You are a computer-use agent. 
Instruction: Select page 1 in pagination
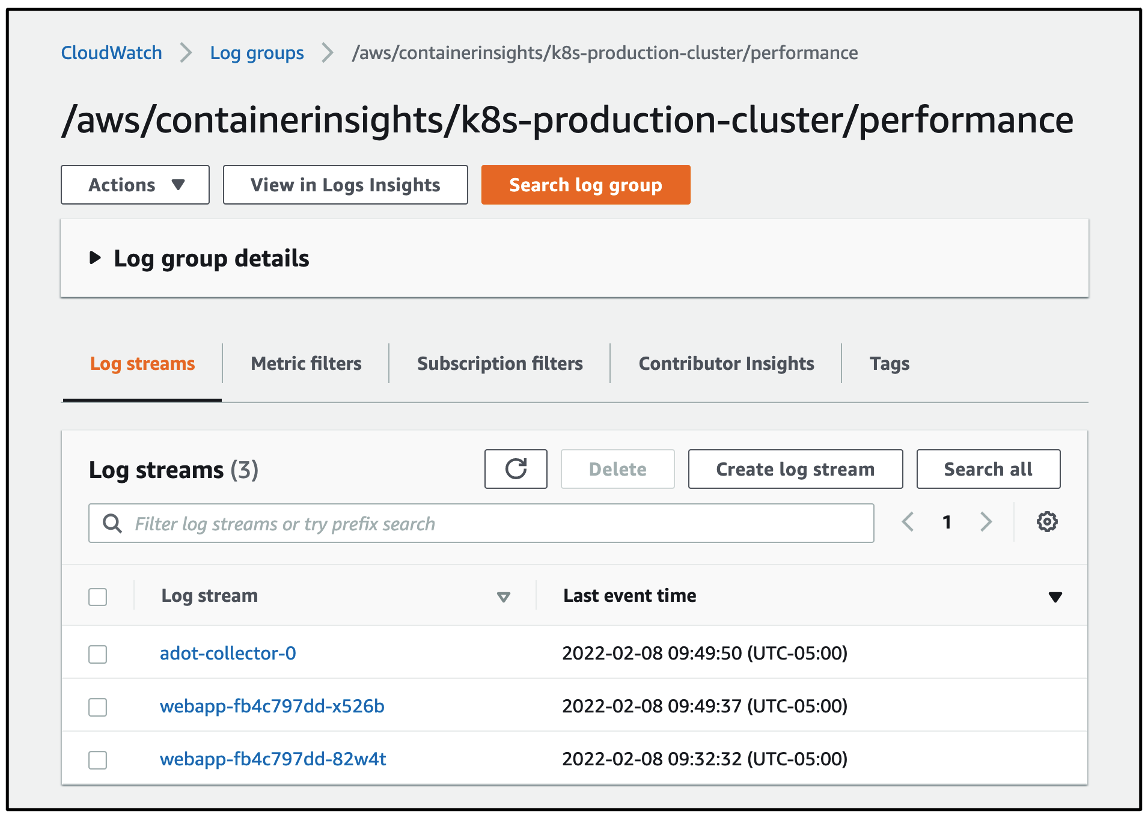946,521
